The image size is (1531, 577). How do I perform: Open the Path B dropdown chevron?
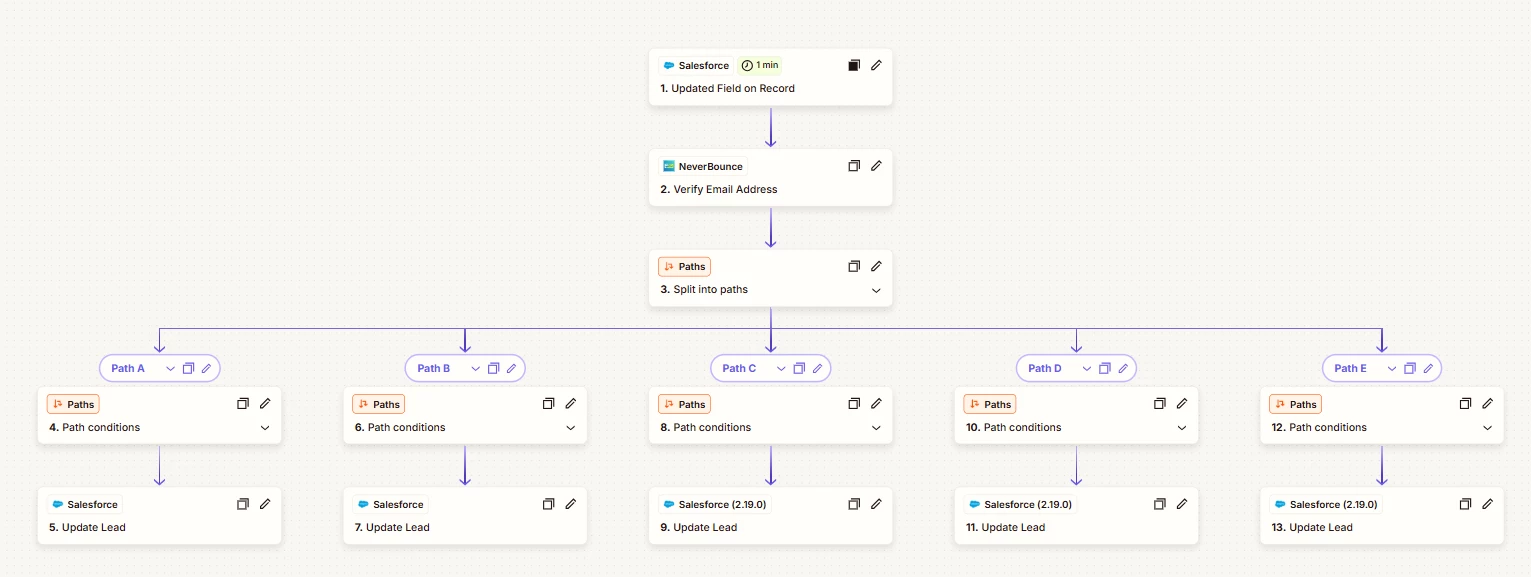tap(475, 368)
